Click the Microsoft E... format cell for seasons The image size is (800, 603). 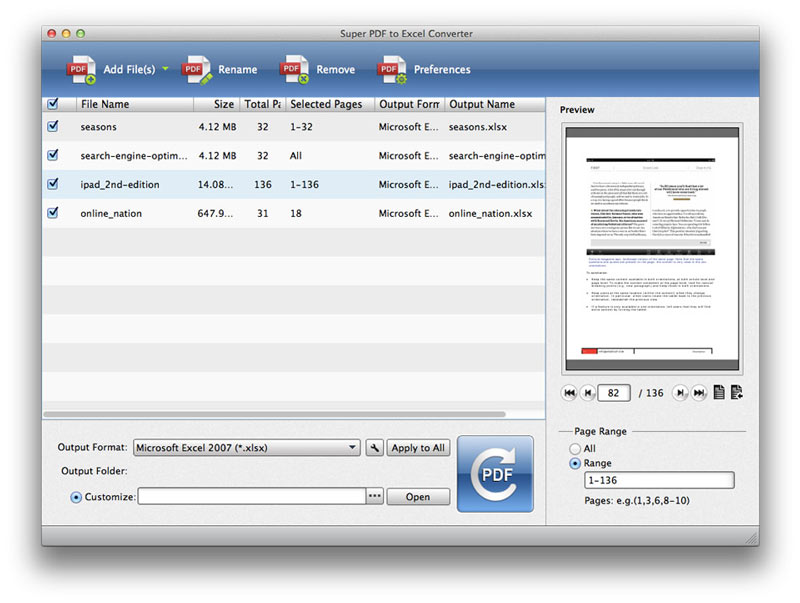pos(409,127)
